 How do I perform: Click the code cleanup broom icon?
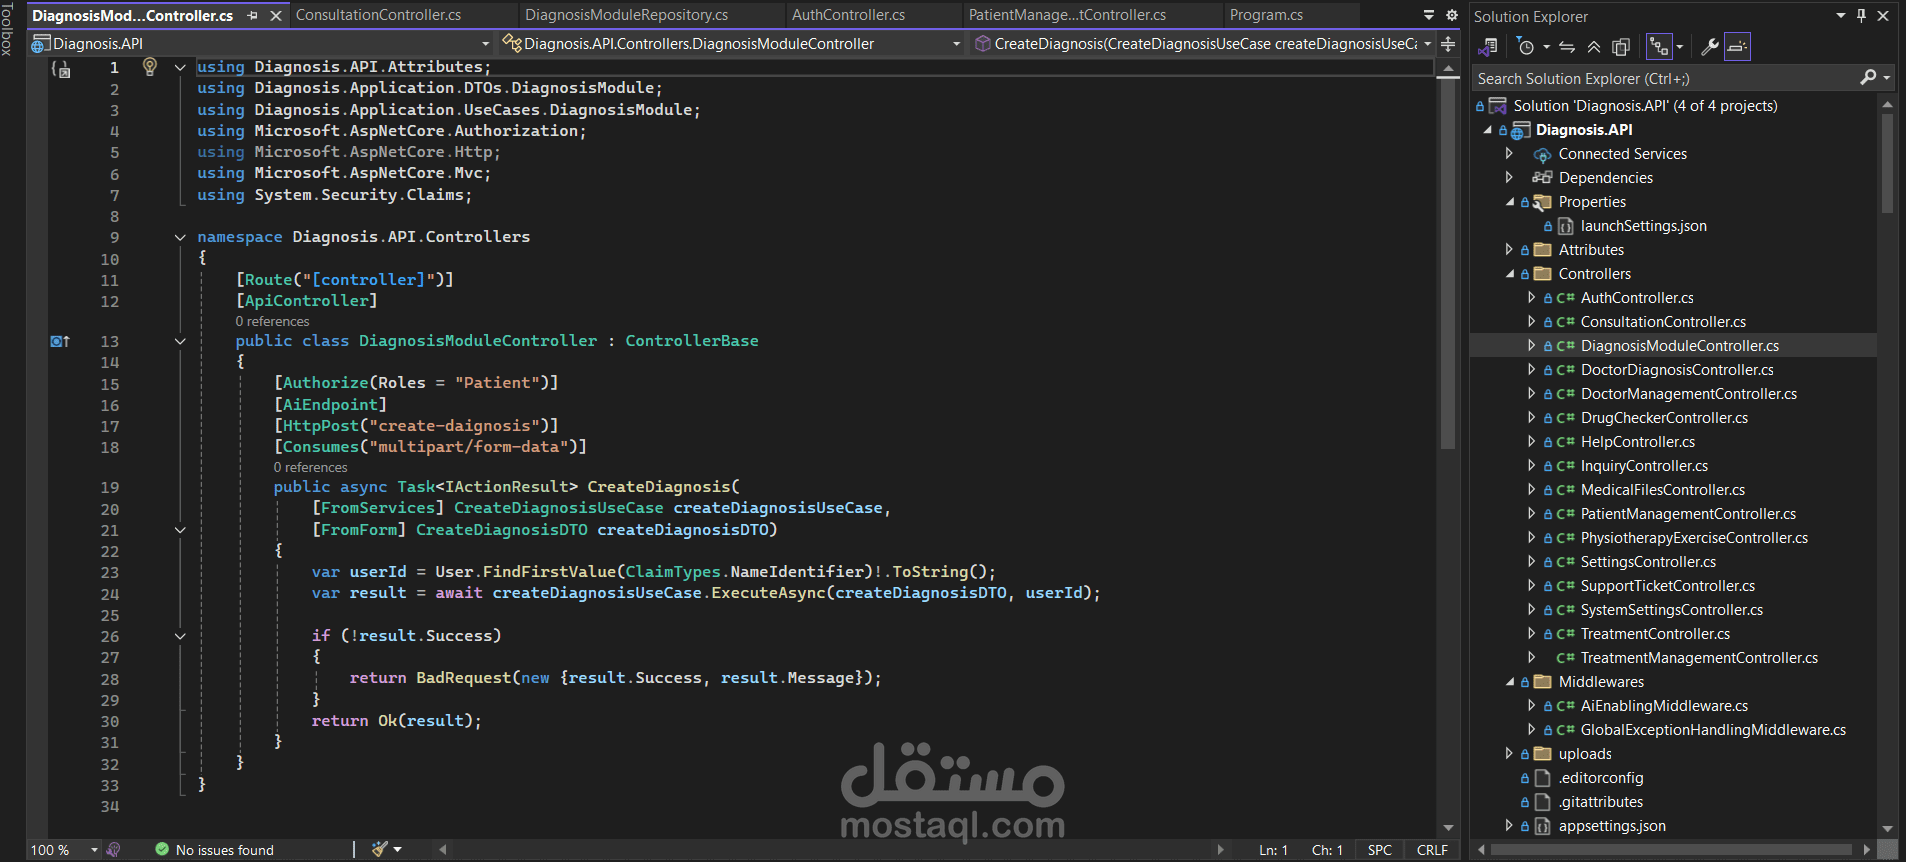tap(379, 849)
